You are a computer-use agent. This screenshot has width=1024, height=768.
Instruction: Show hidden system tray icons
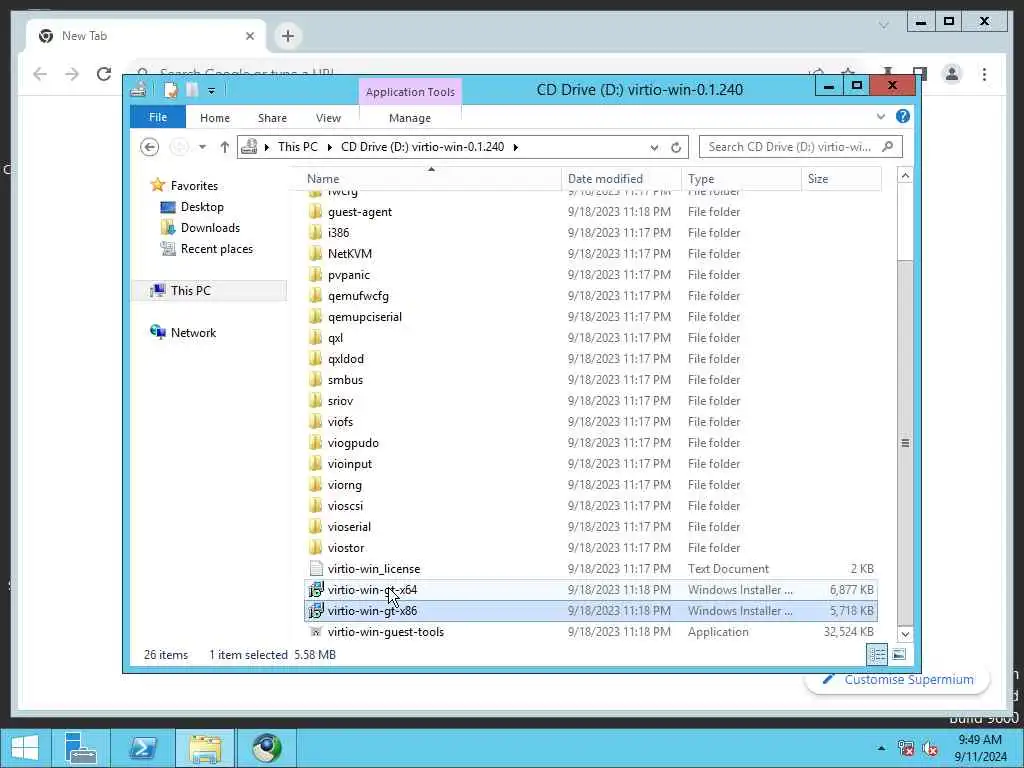coord(882,748)
